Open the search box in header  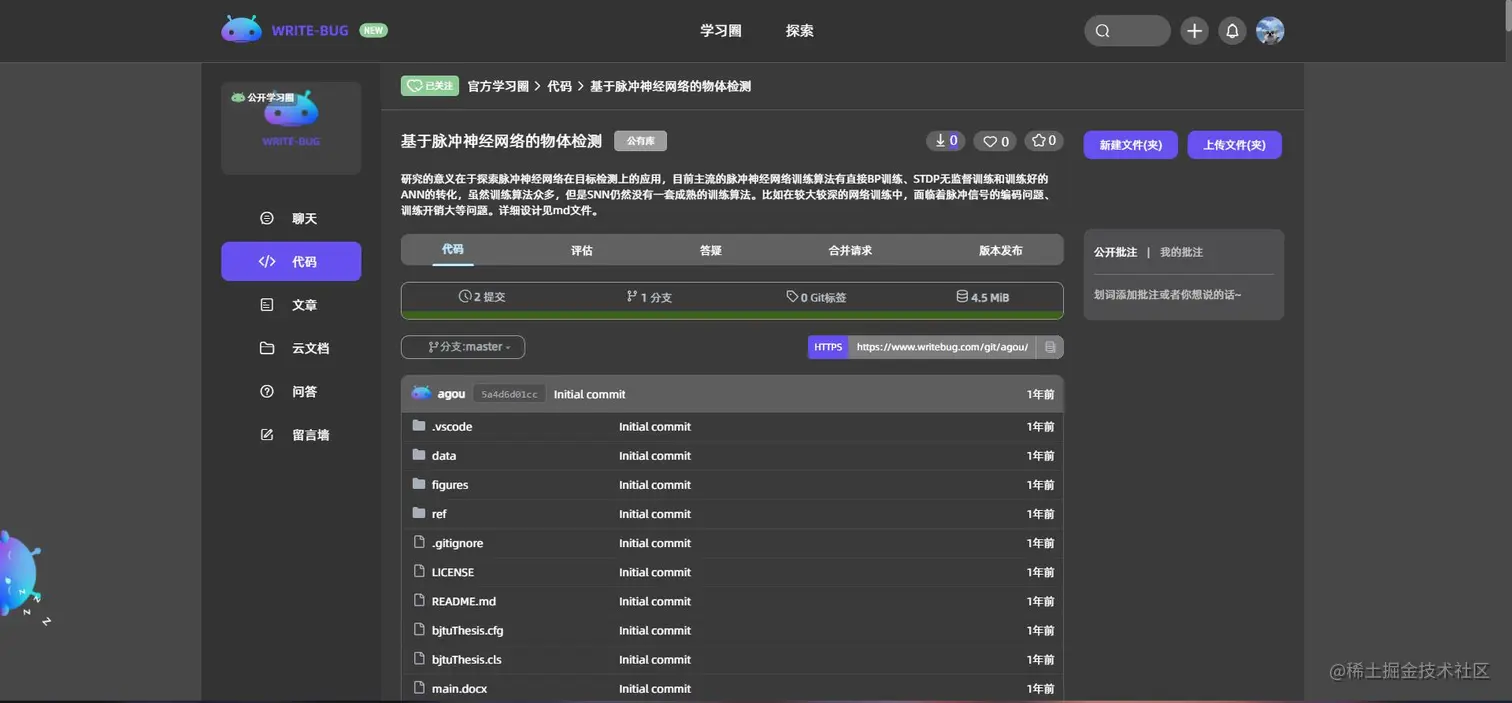pyautogui.click(x=1127, y=31)
